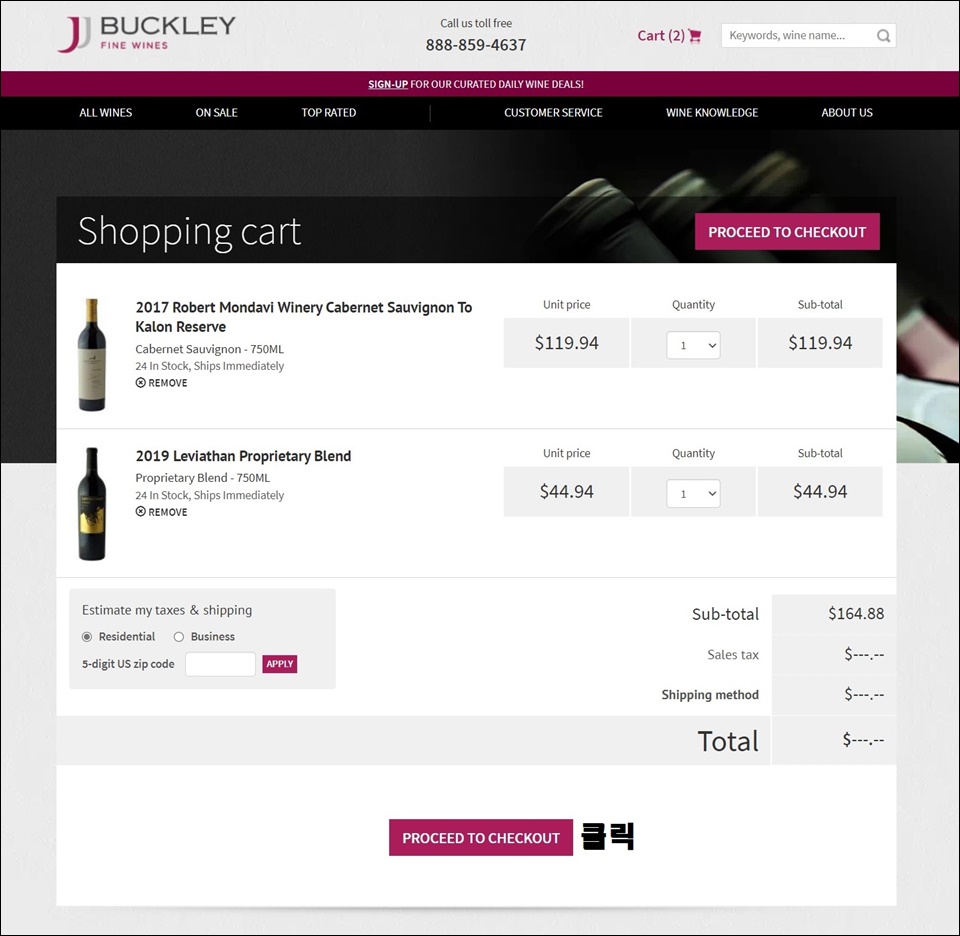Click the JJ Buckley Fine Wines logo
This screenshot has height=936, width=960.
[146, 34]
